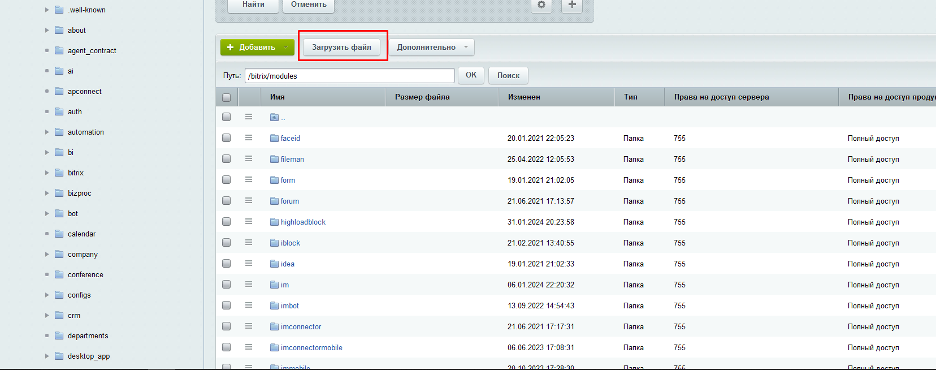The width and height of the screenshot is (936, 370).
Task: Open the row actions menu for im
Action: 248,285
